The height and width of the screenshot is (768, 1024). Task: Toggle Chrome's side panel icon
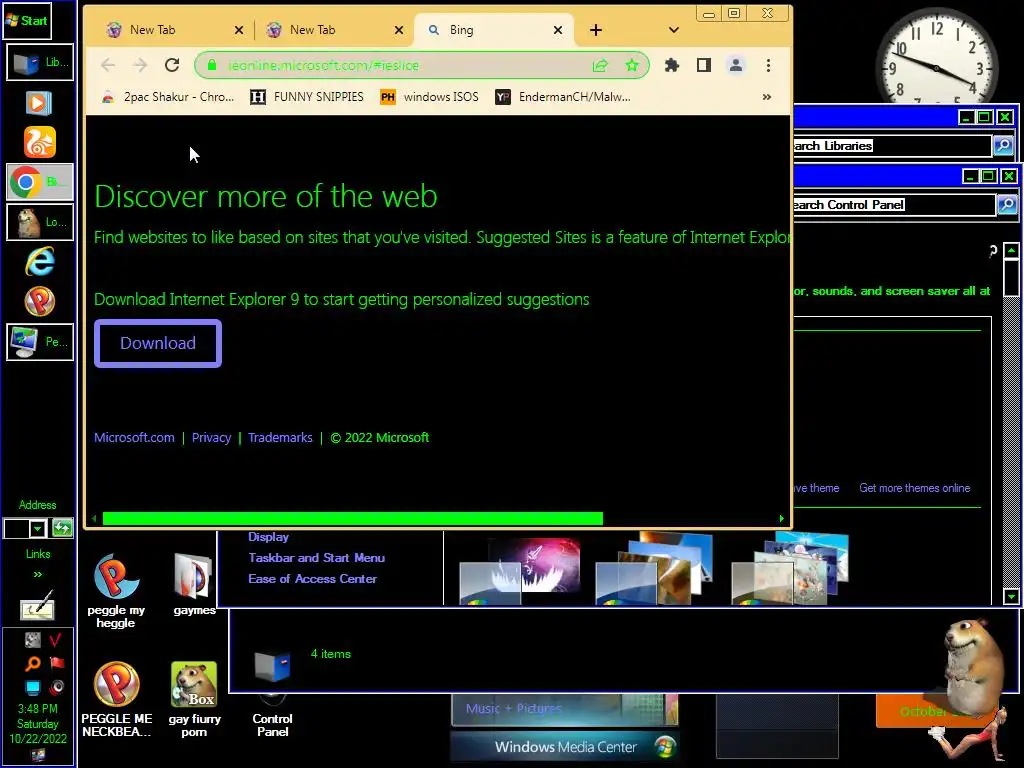click(x=703, y=65)
